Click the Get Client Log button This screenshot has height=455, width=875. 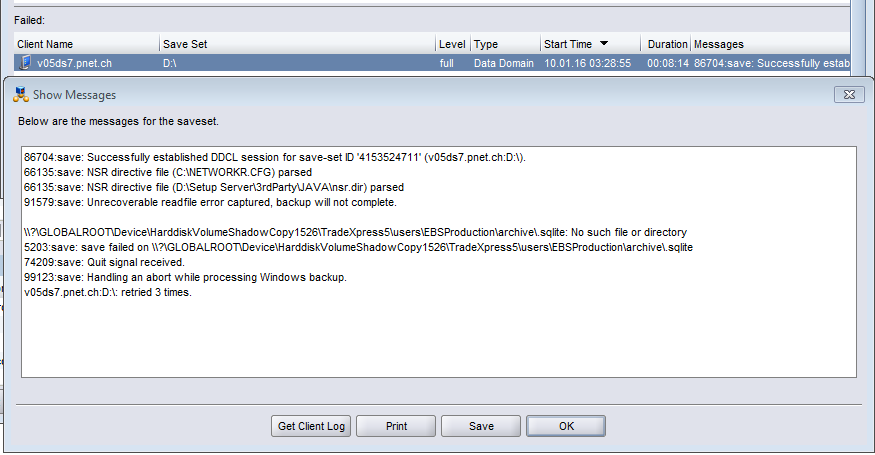311,426
